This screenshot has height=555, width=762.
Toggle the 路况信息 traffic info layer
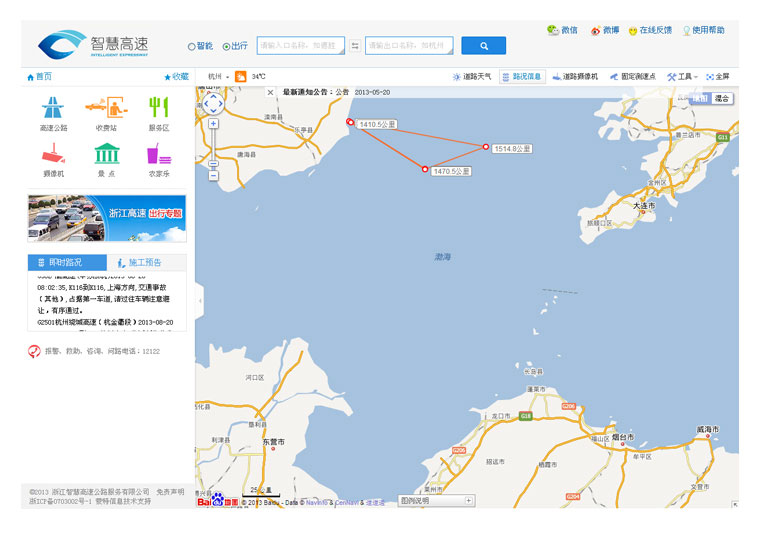[x=522, y=76]
